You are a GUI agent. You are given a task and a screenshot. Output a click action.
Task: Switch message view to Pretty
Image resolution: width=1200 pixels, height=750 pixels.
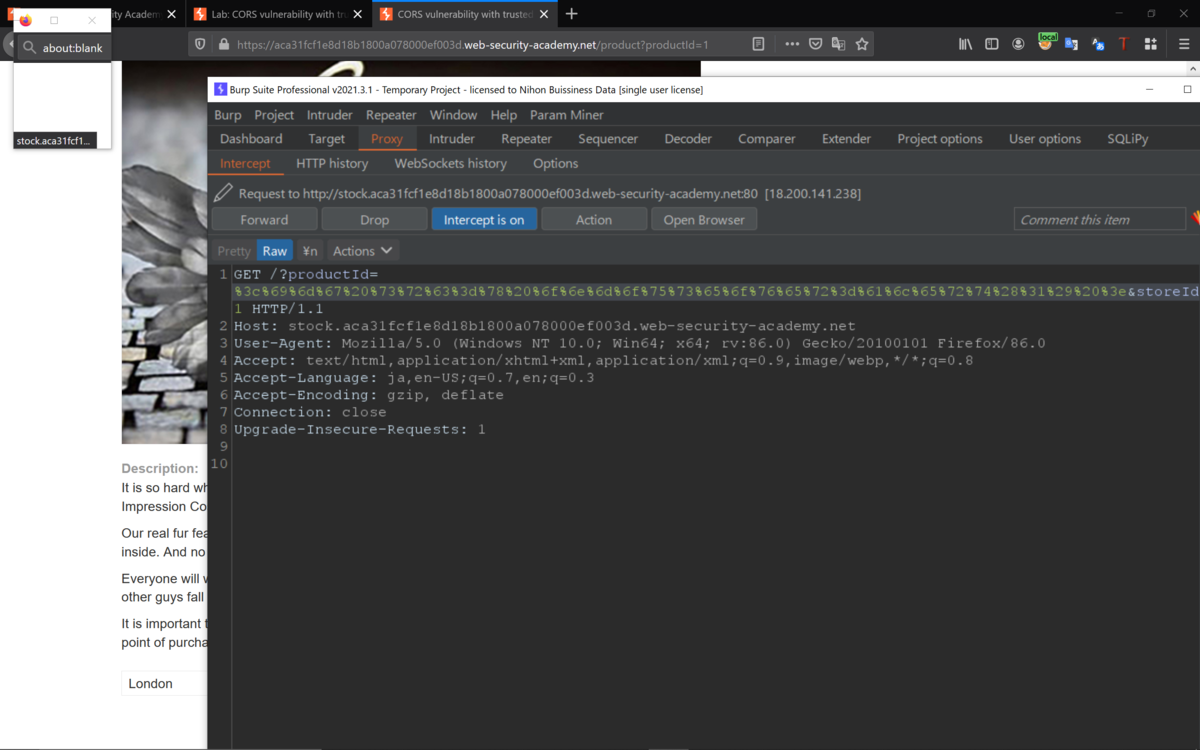[234, 250]
